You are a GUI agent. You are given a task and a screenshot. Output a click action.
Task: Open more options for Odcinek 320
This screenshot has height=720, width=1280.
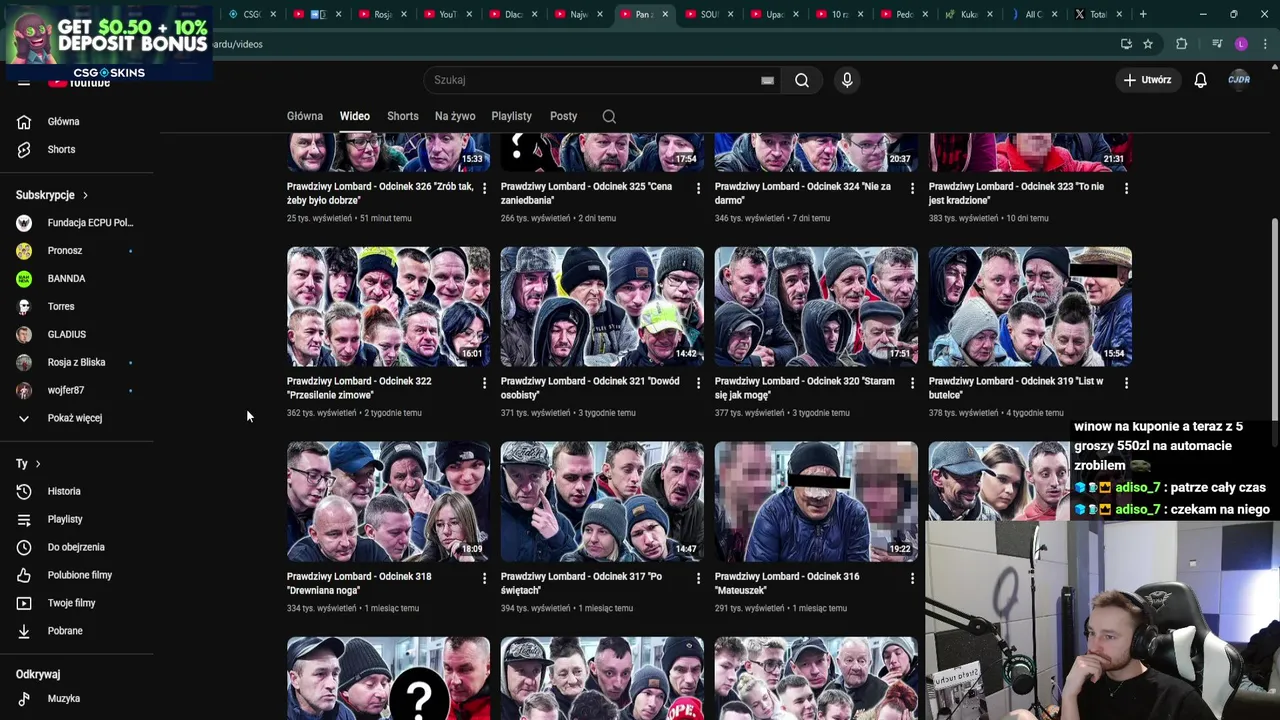click(912, 383)
